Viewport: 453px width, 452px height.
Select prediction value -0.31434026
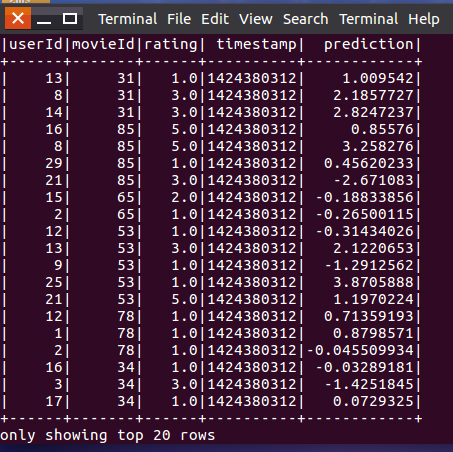(364, 232)
